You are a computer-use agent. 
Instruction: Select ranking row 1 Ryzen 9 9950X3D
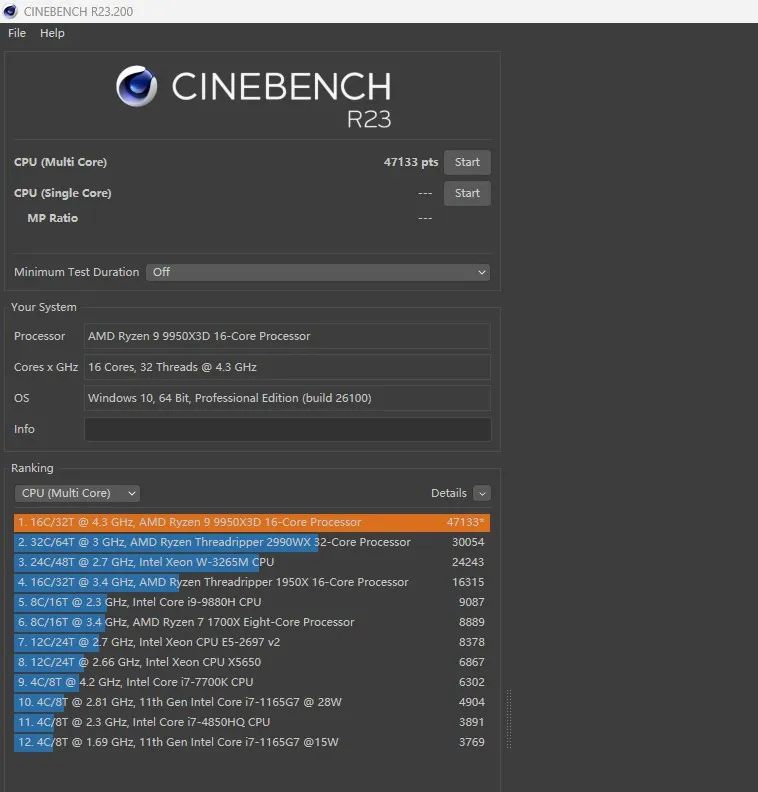pos(252,522)
